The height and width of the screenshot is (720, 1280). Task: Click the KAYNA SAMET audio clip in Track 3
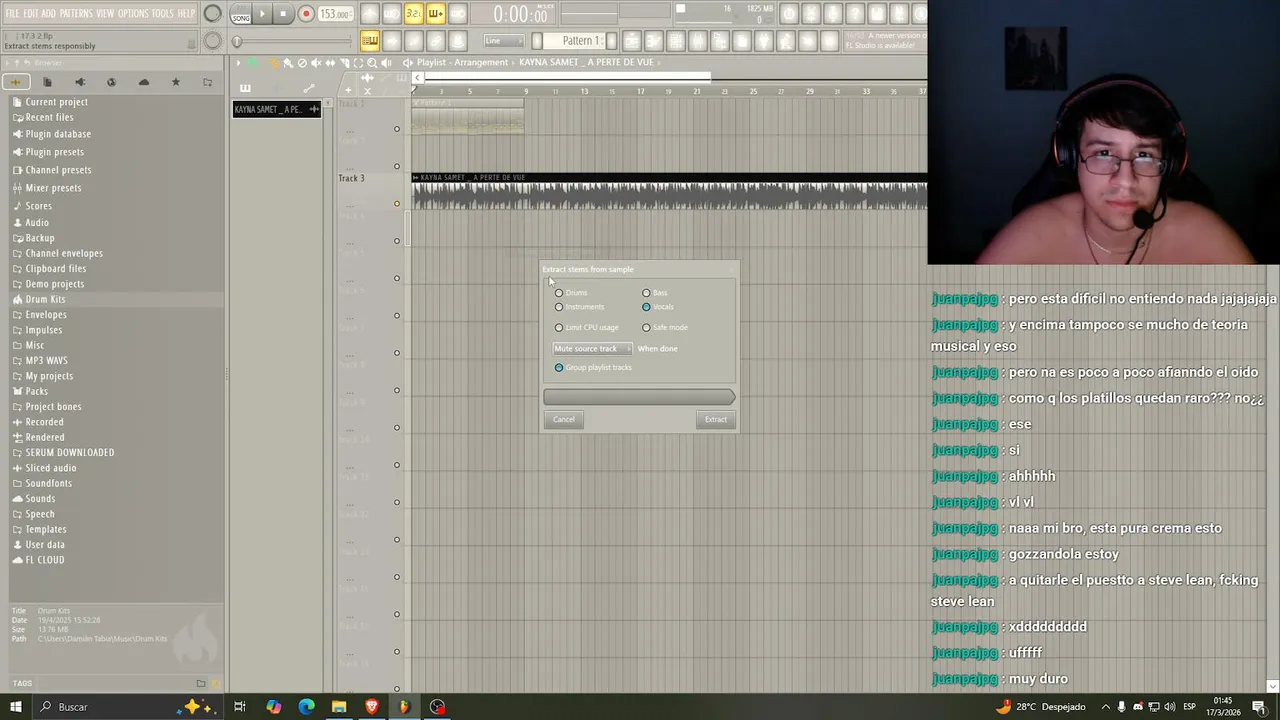pyautogui.click(x=669, y=192)
